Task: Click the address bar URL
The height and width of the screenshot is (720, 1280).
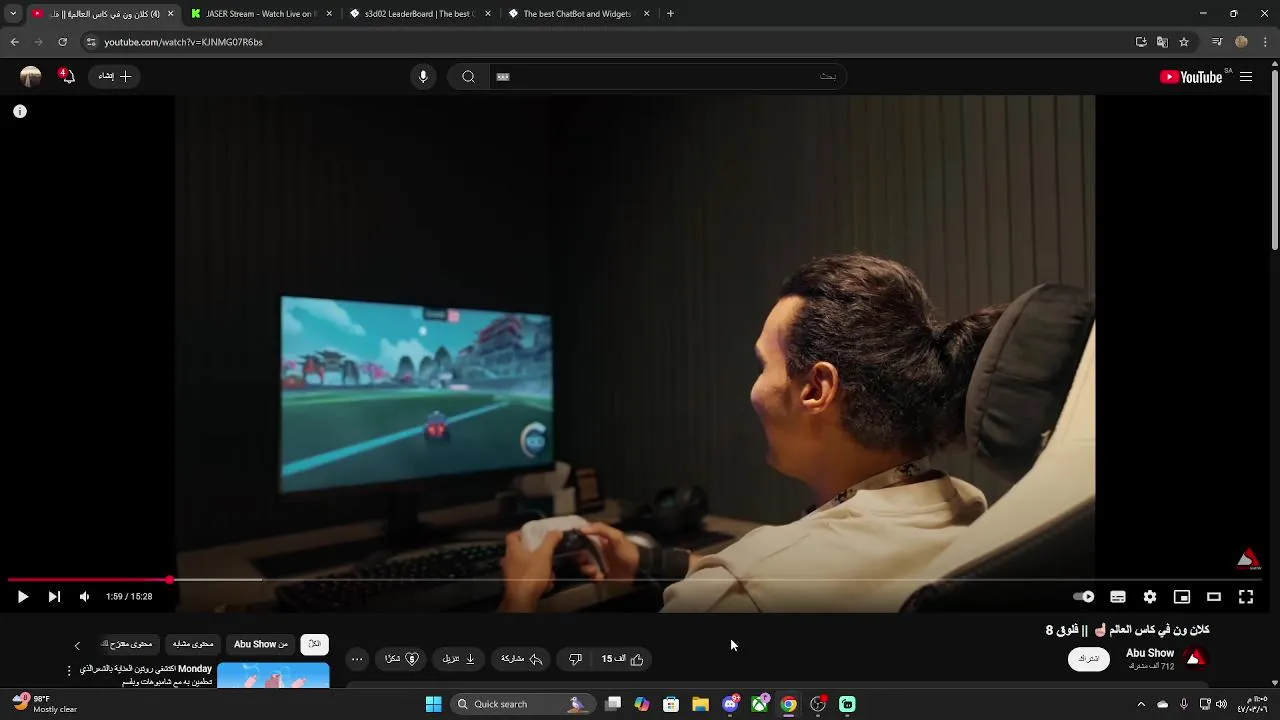Action: coord(184,42)
